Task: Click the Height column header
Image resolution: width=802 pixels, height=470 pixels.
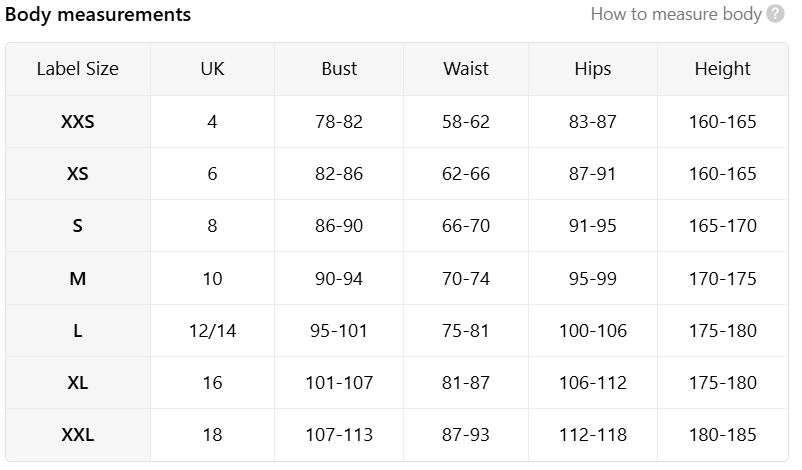Action: 722,69
